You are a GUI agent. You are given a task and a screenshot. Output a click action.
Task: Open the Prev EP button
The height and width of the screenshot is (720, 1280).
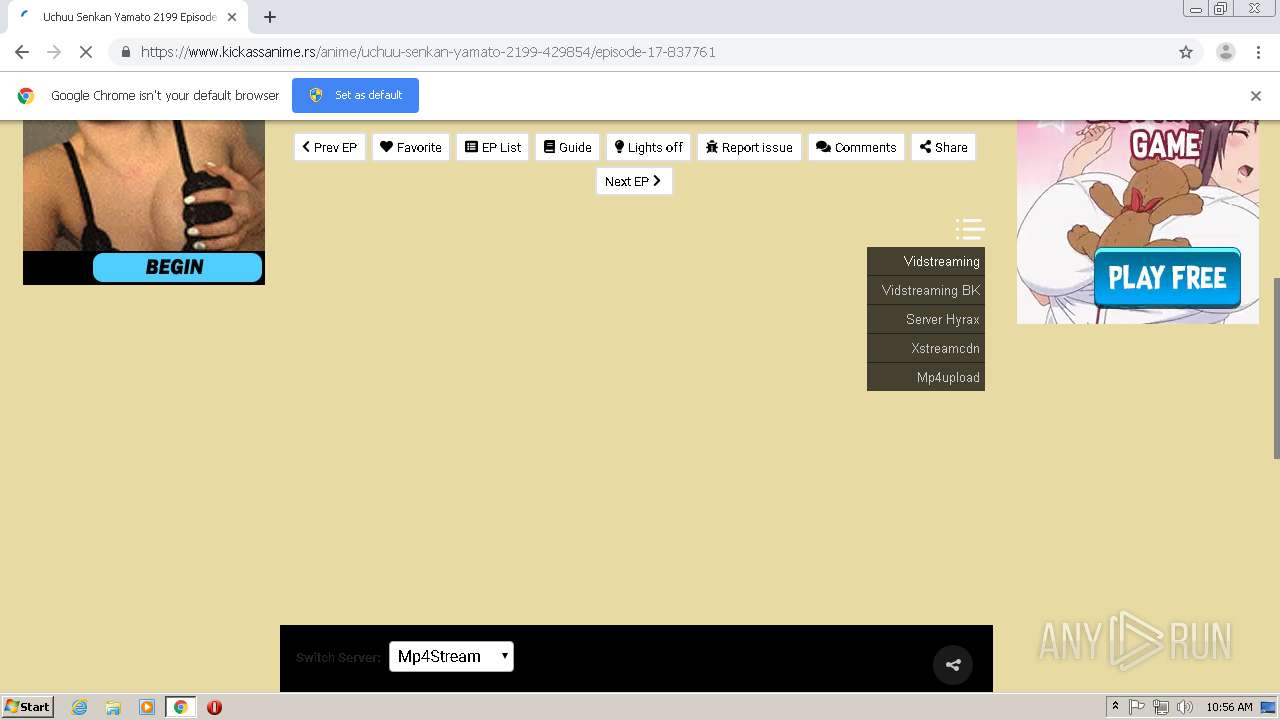(x=329, y=147)
